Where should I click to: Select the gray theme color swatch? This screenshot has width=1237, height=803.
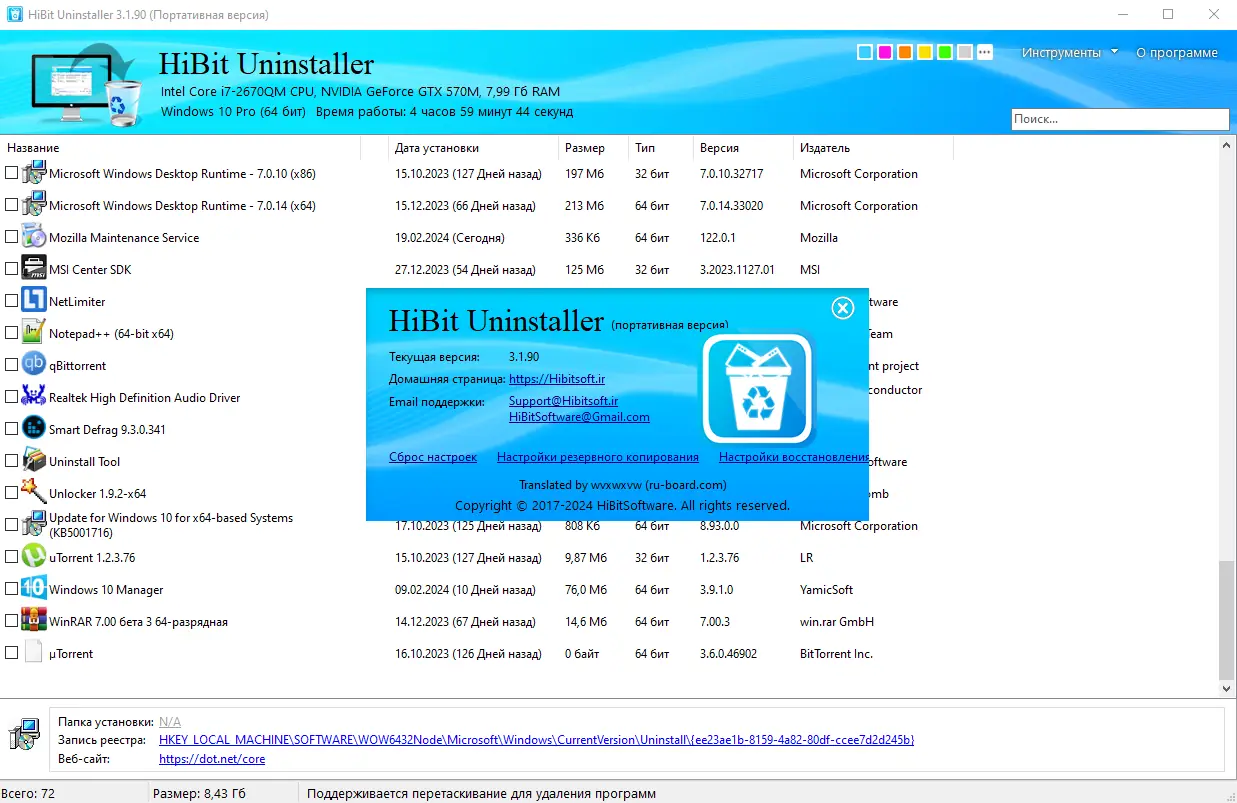click(x=965, y=52)
